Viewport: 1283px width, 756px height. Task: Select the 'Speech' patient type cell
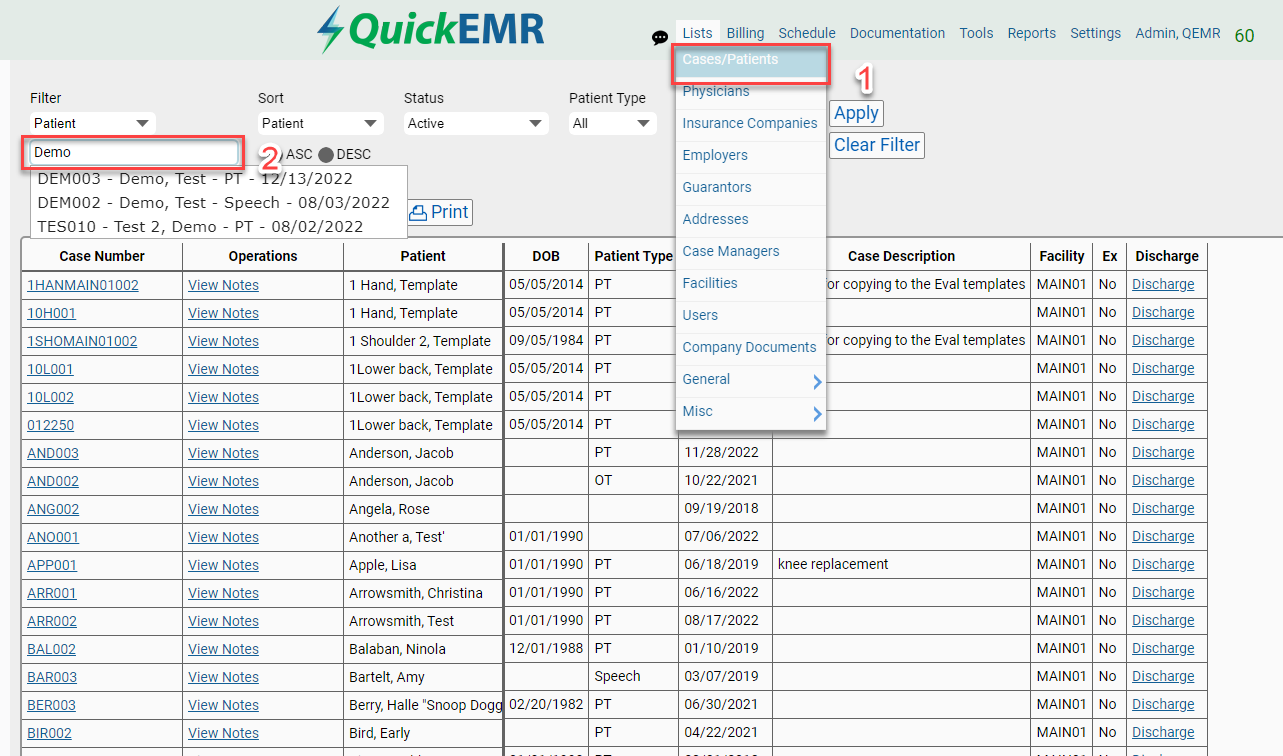point(633,677)
